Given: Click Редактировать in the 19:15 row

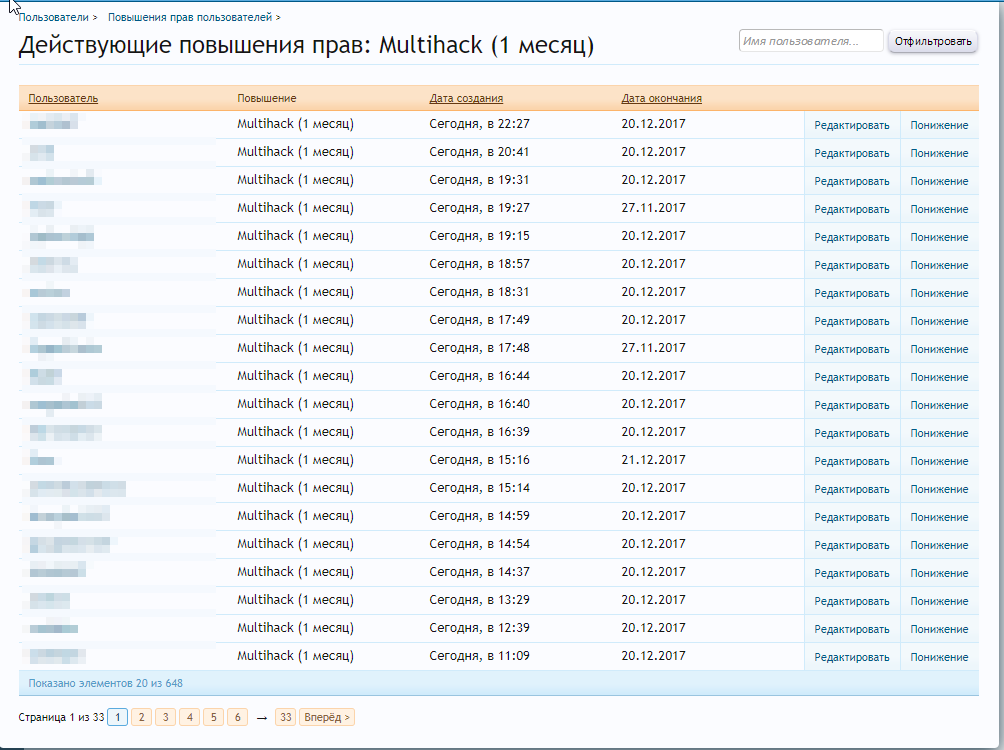Looking at the screenshot, I should point(852,238).
